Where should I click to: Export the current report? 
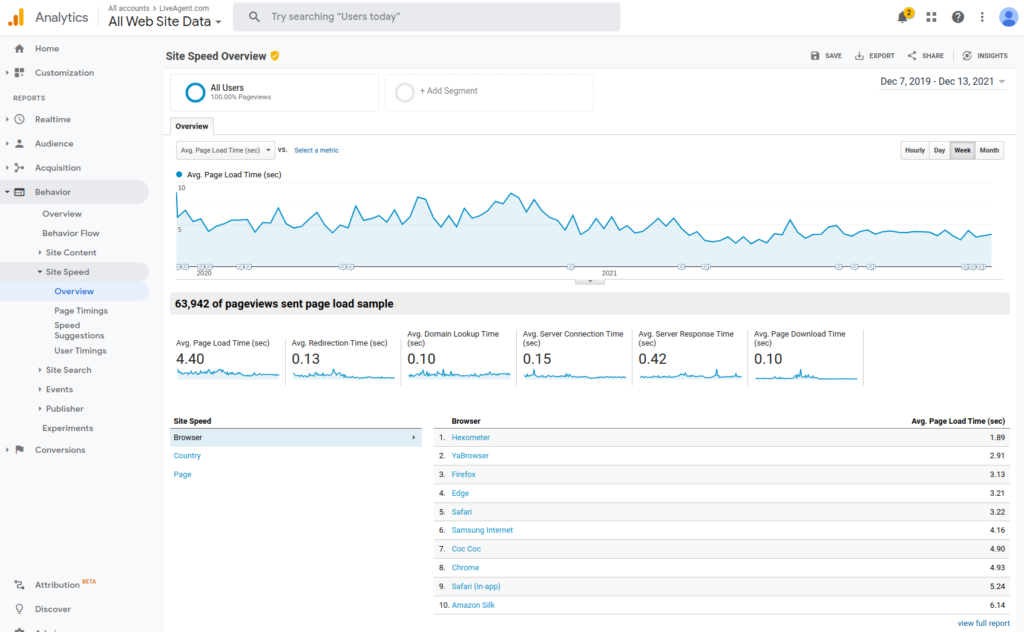point(874,56)
